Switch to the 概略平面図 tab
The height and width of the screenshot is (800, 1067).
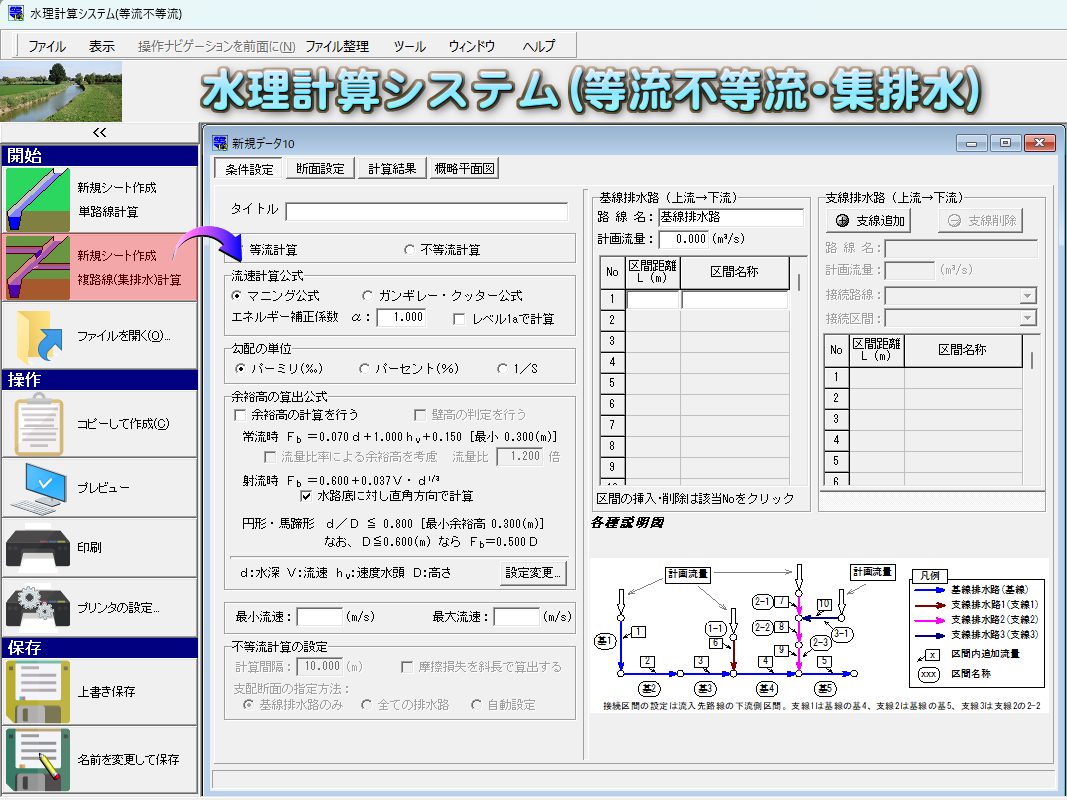click(x=464, y=168)
